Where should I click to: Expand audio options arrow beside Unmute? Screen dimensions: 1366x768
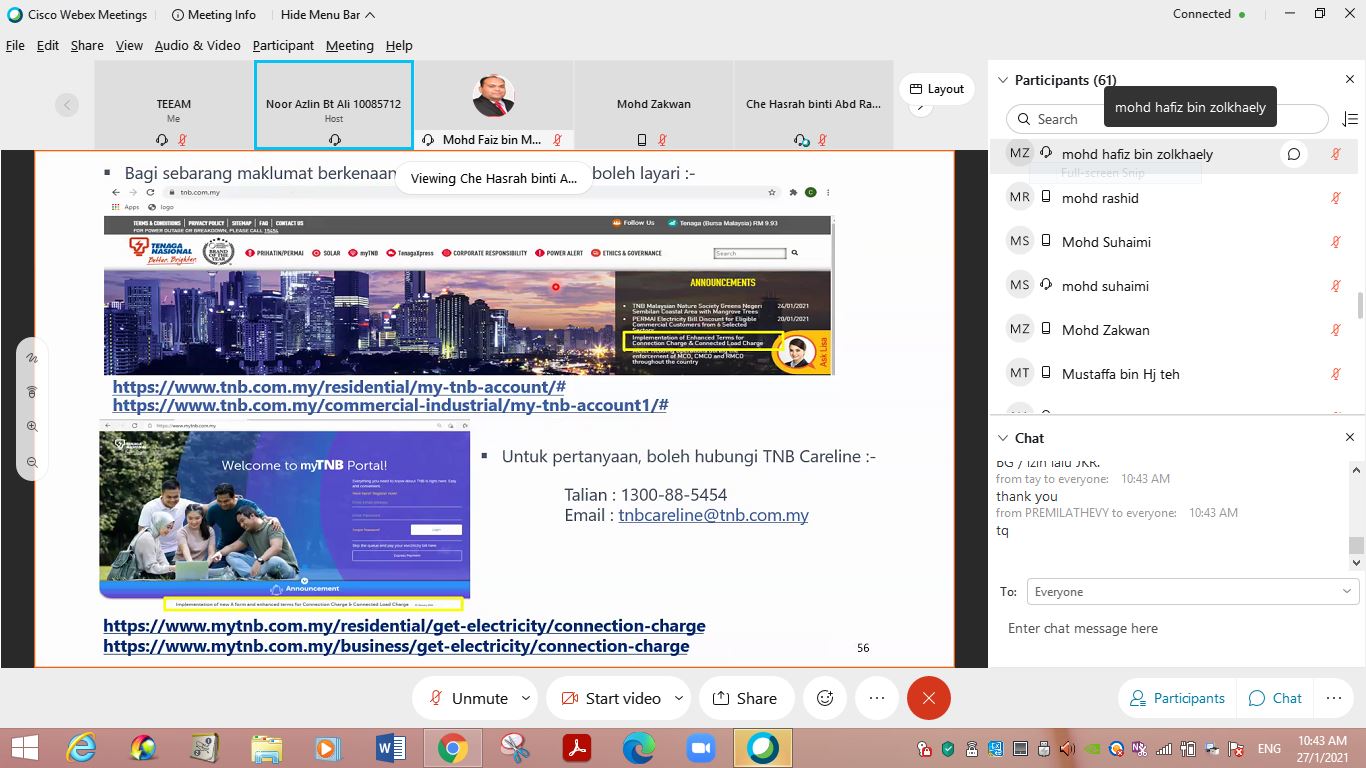pos(526,698)
